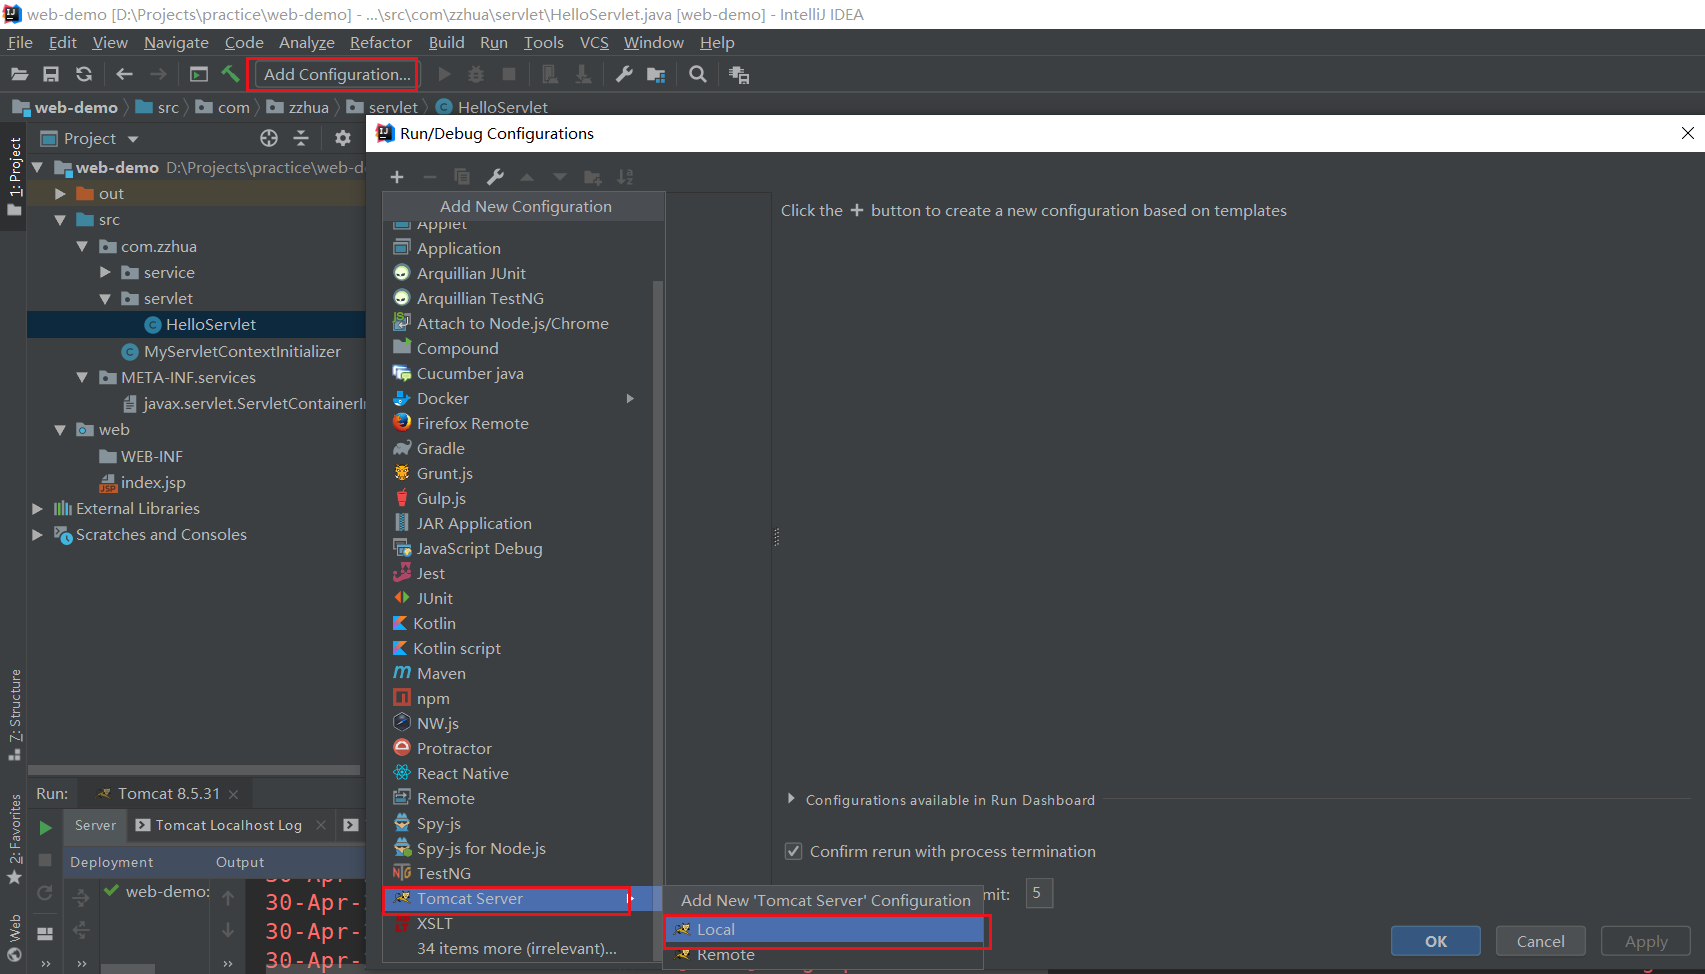Click the Build project hammer icon
Screen dimensions: 1705x974
(x=230, y=74)
